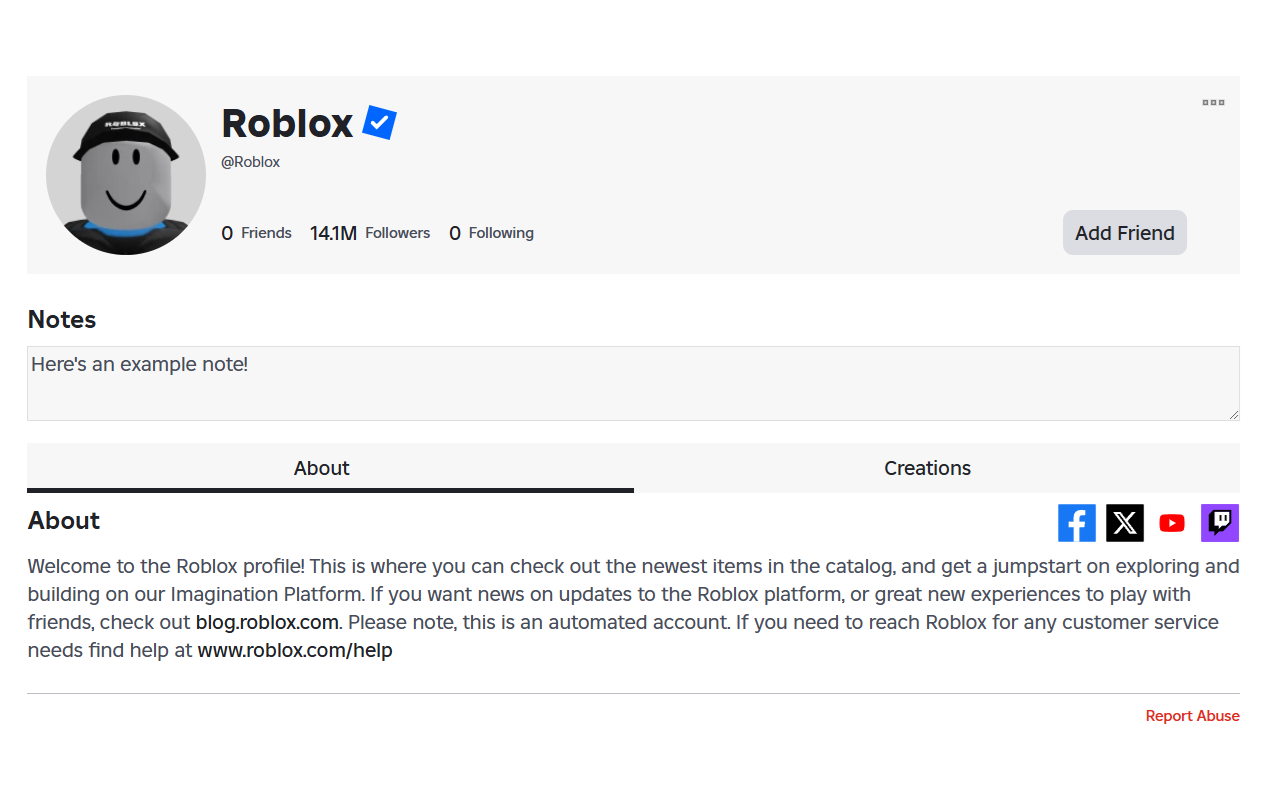
Task: Open Roblox's Twitch channel icon
Action: coord(1219,522)
